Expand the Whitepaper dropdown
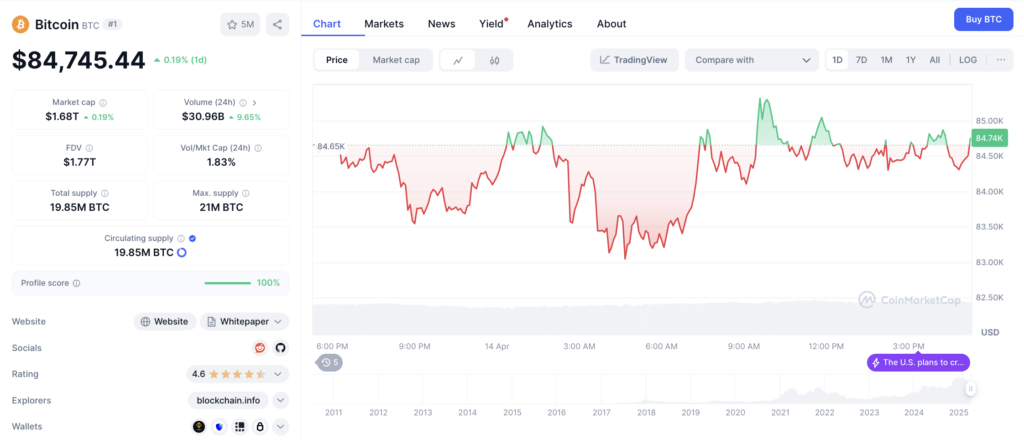The width and height of the screenshot is (1024, 440). [x=245, y=321]
